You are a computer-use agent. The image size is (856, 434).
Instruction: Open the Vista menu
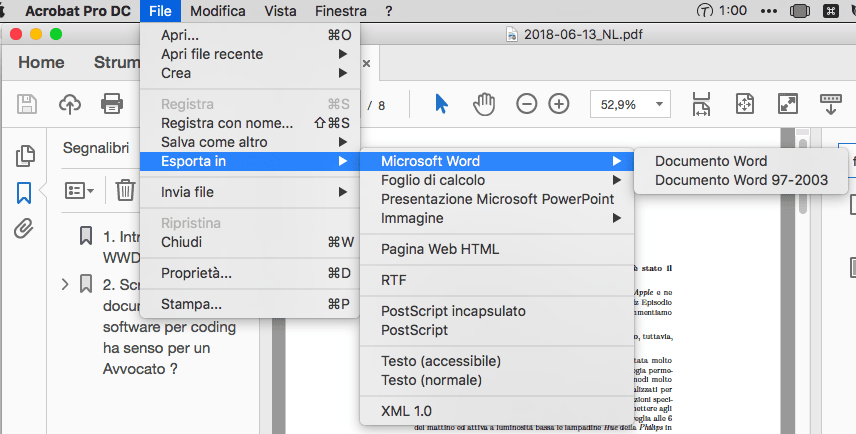281,11
